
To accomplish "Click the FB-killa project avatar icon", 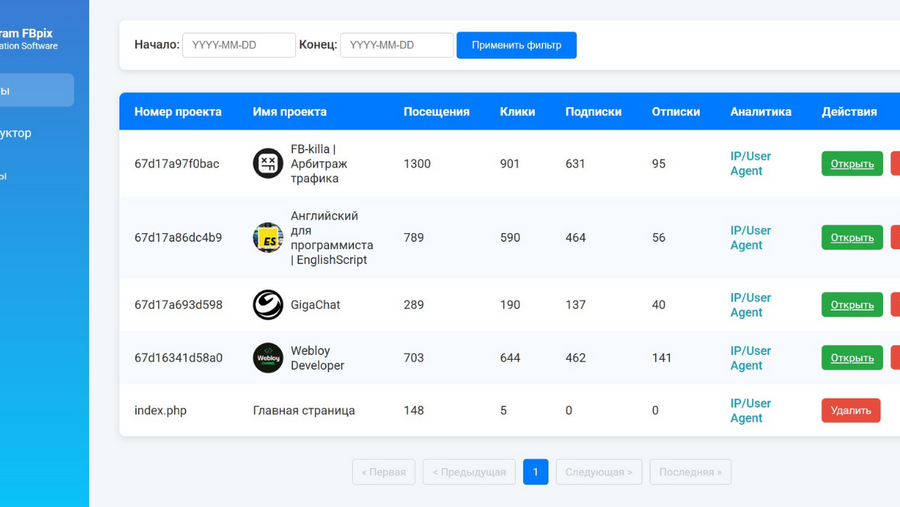I will point(267,163).
